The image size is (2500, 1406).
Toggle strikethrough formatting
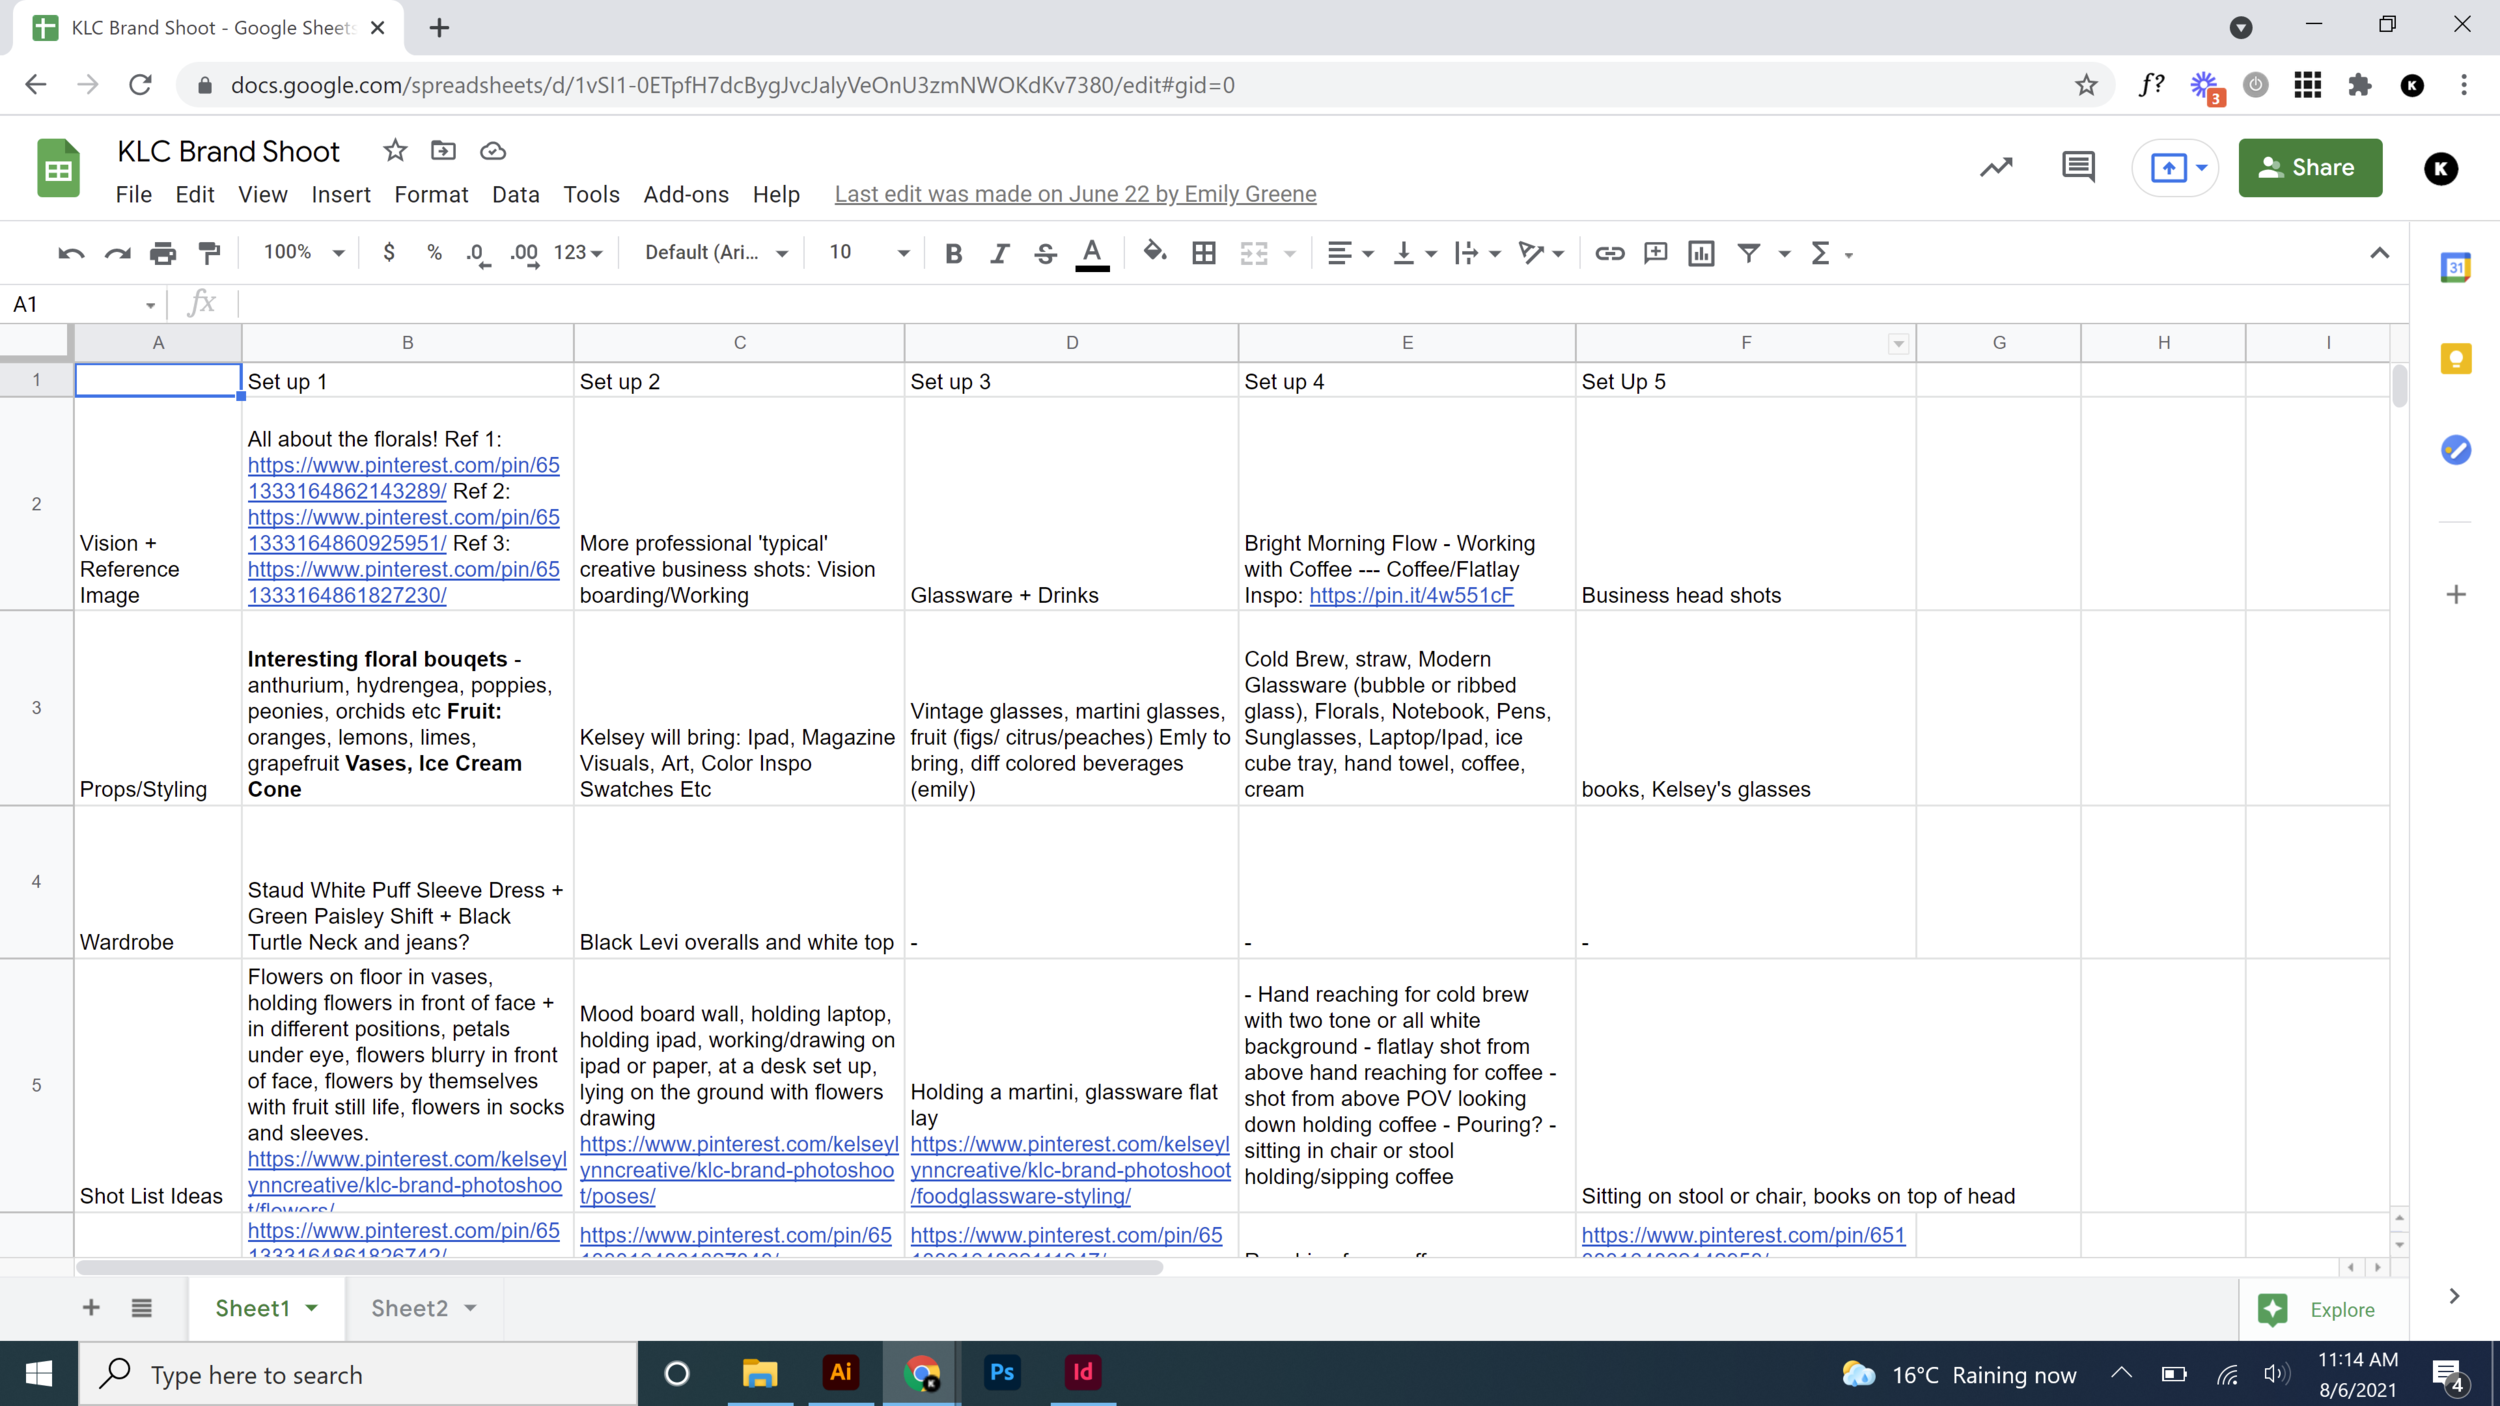click(1045, 253)
